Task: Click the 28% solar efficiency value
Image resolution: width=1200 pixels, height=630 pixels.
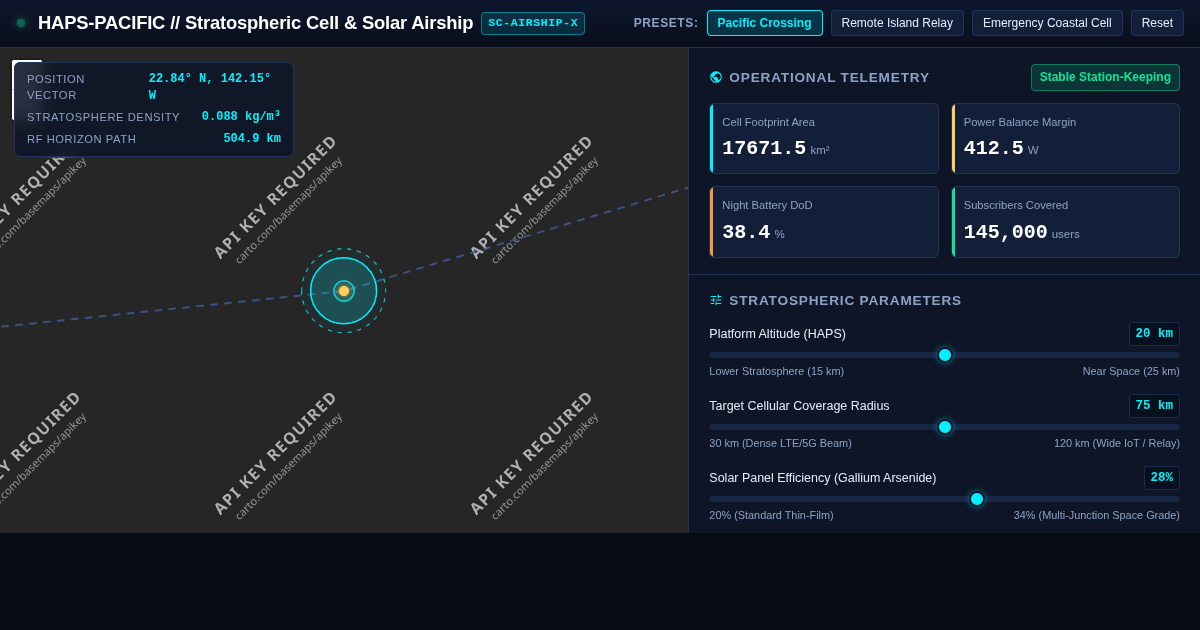Action: [x=1162, y=478]
